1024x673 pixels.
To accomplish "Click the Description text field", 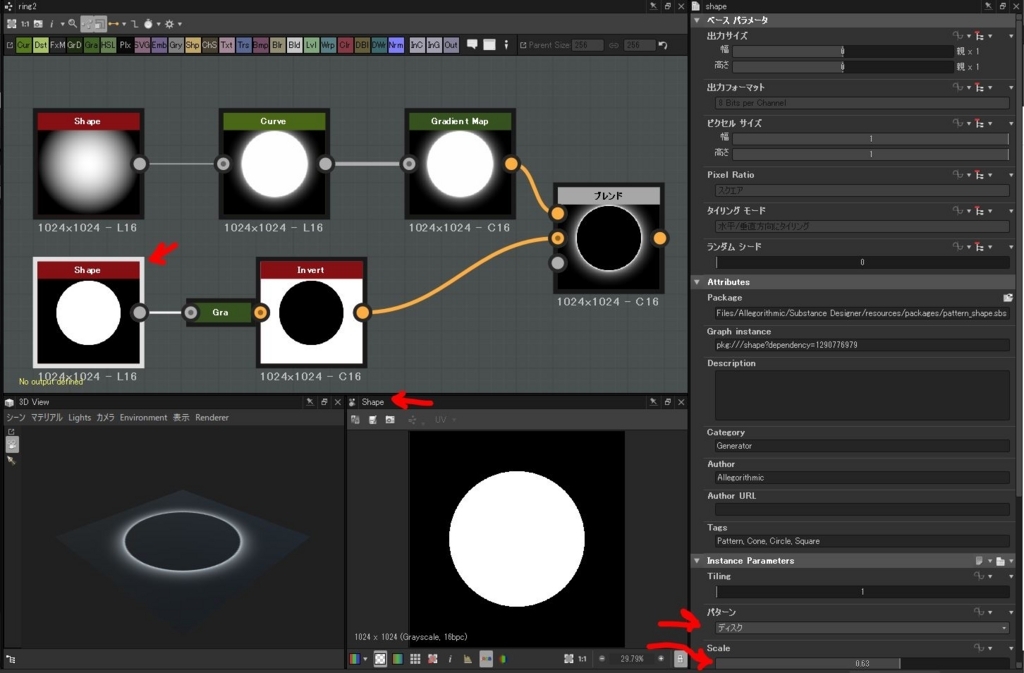I will (x=862, y=396).
